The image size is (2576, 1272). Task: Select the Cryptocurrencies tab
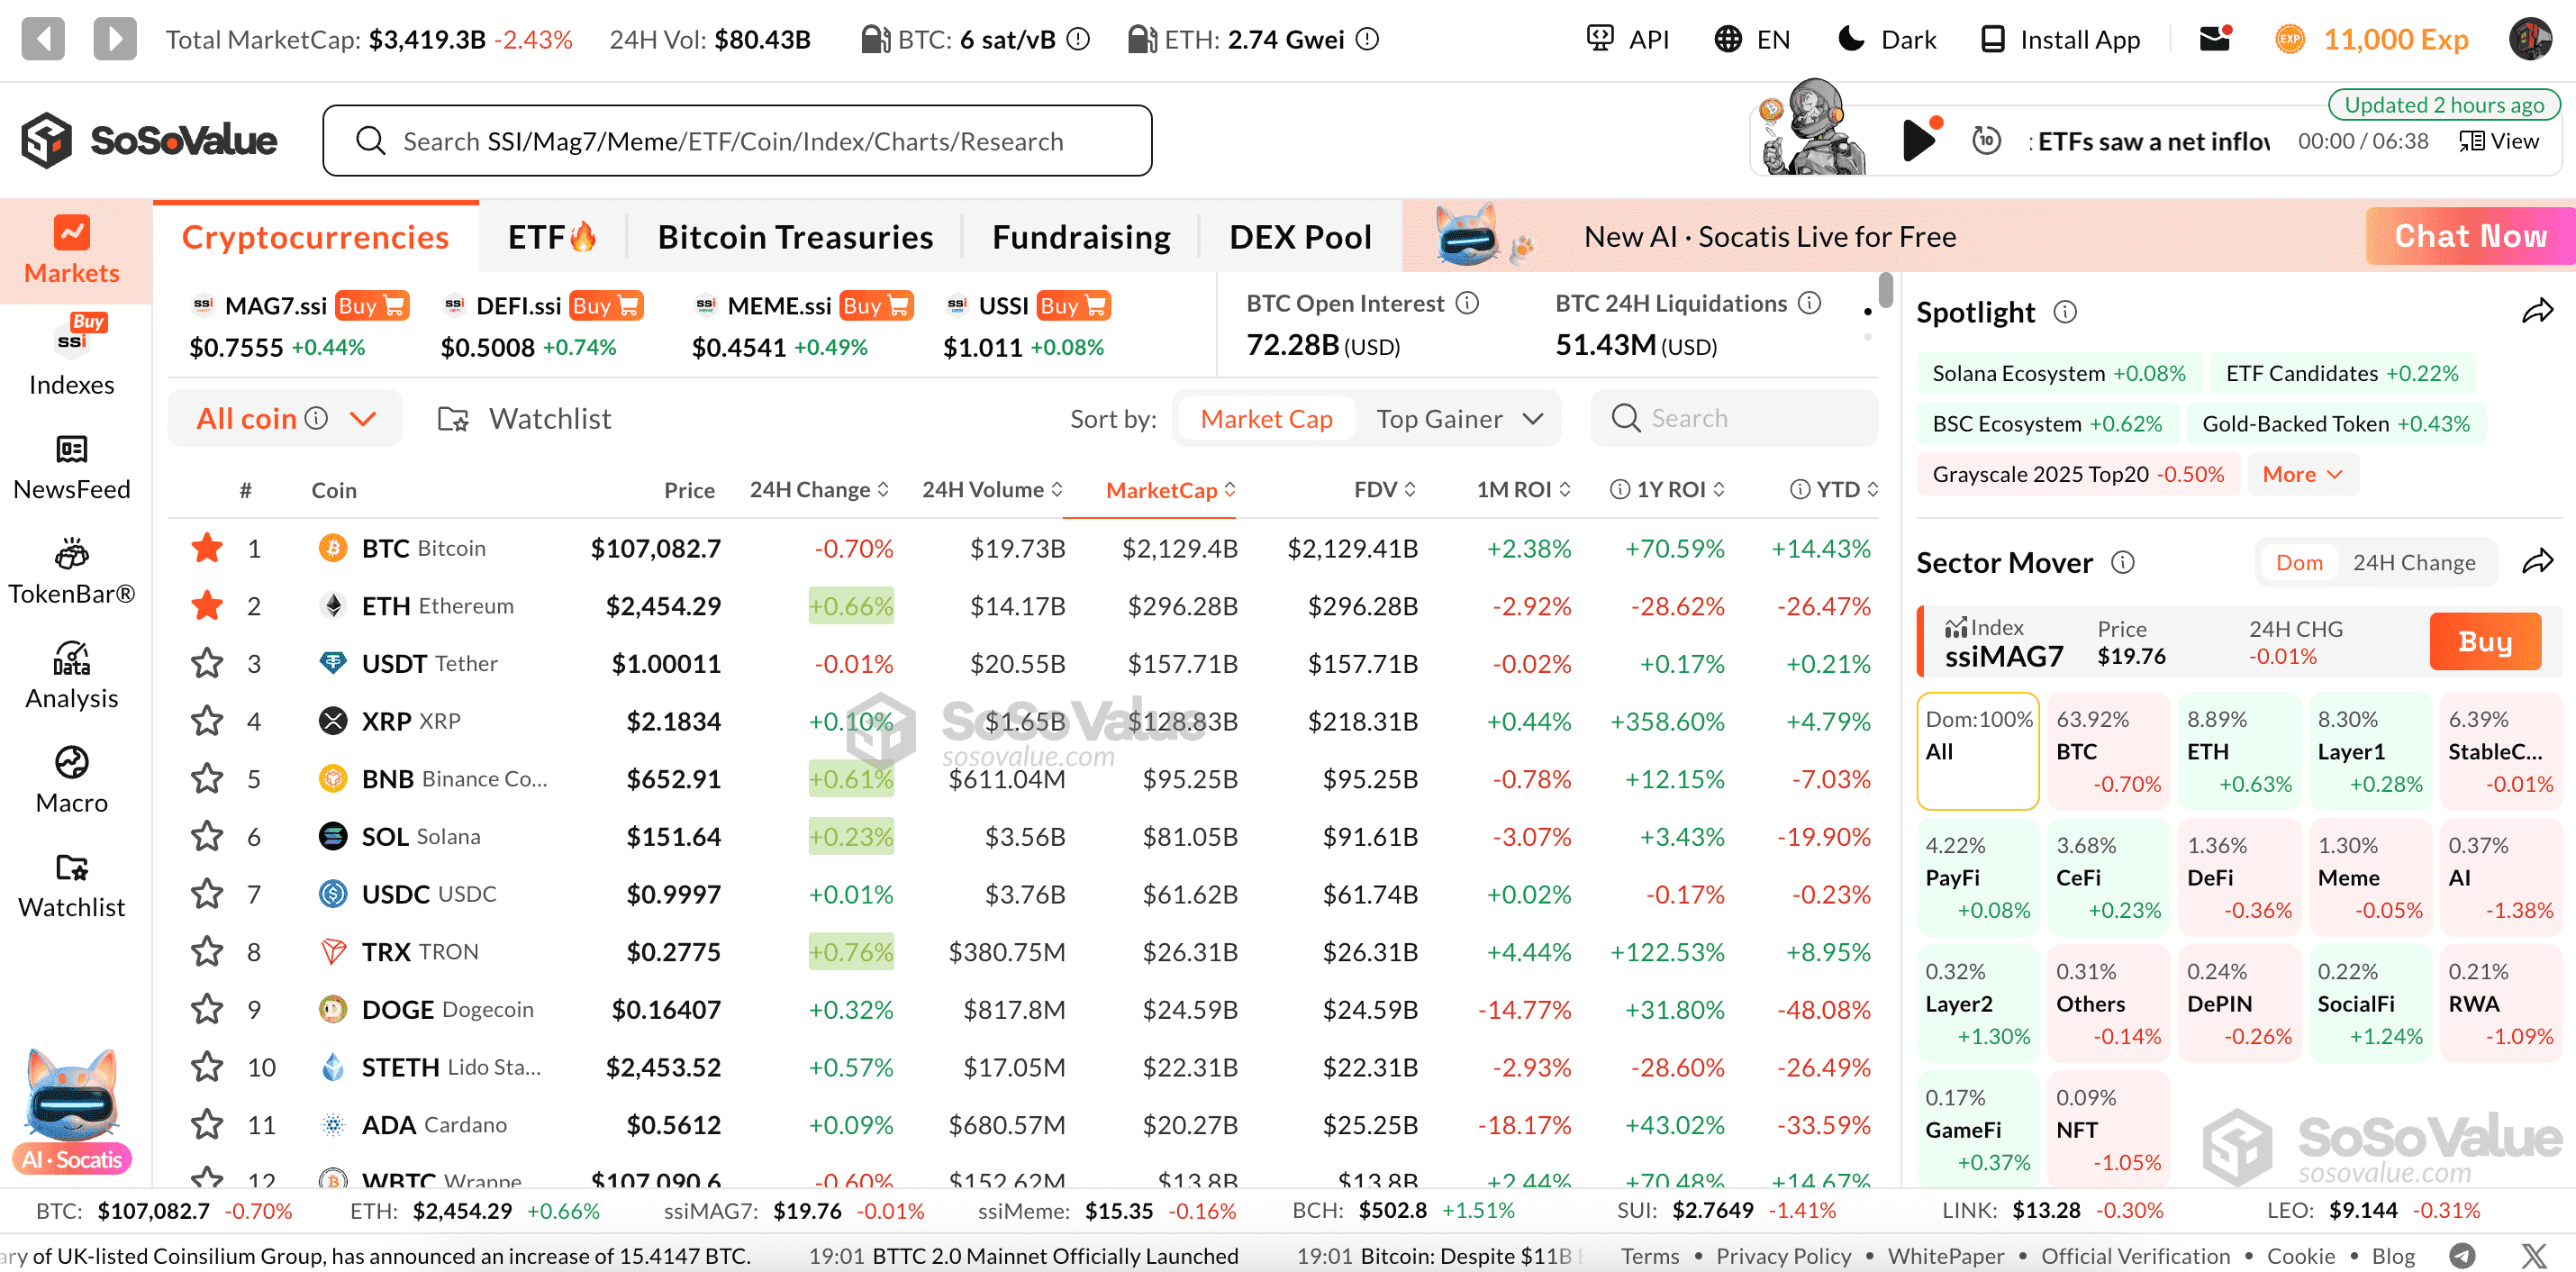pos(315,237)
